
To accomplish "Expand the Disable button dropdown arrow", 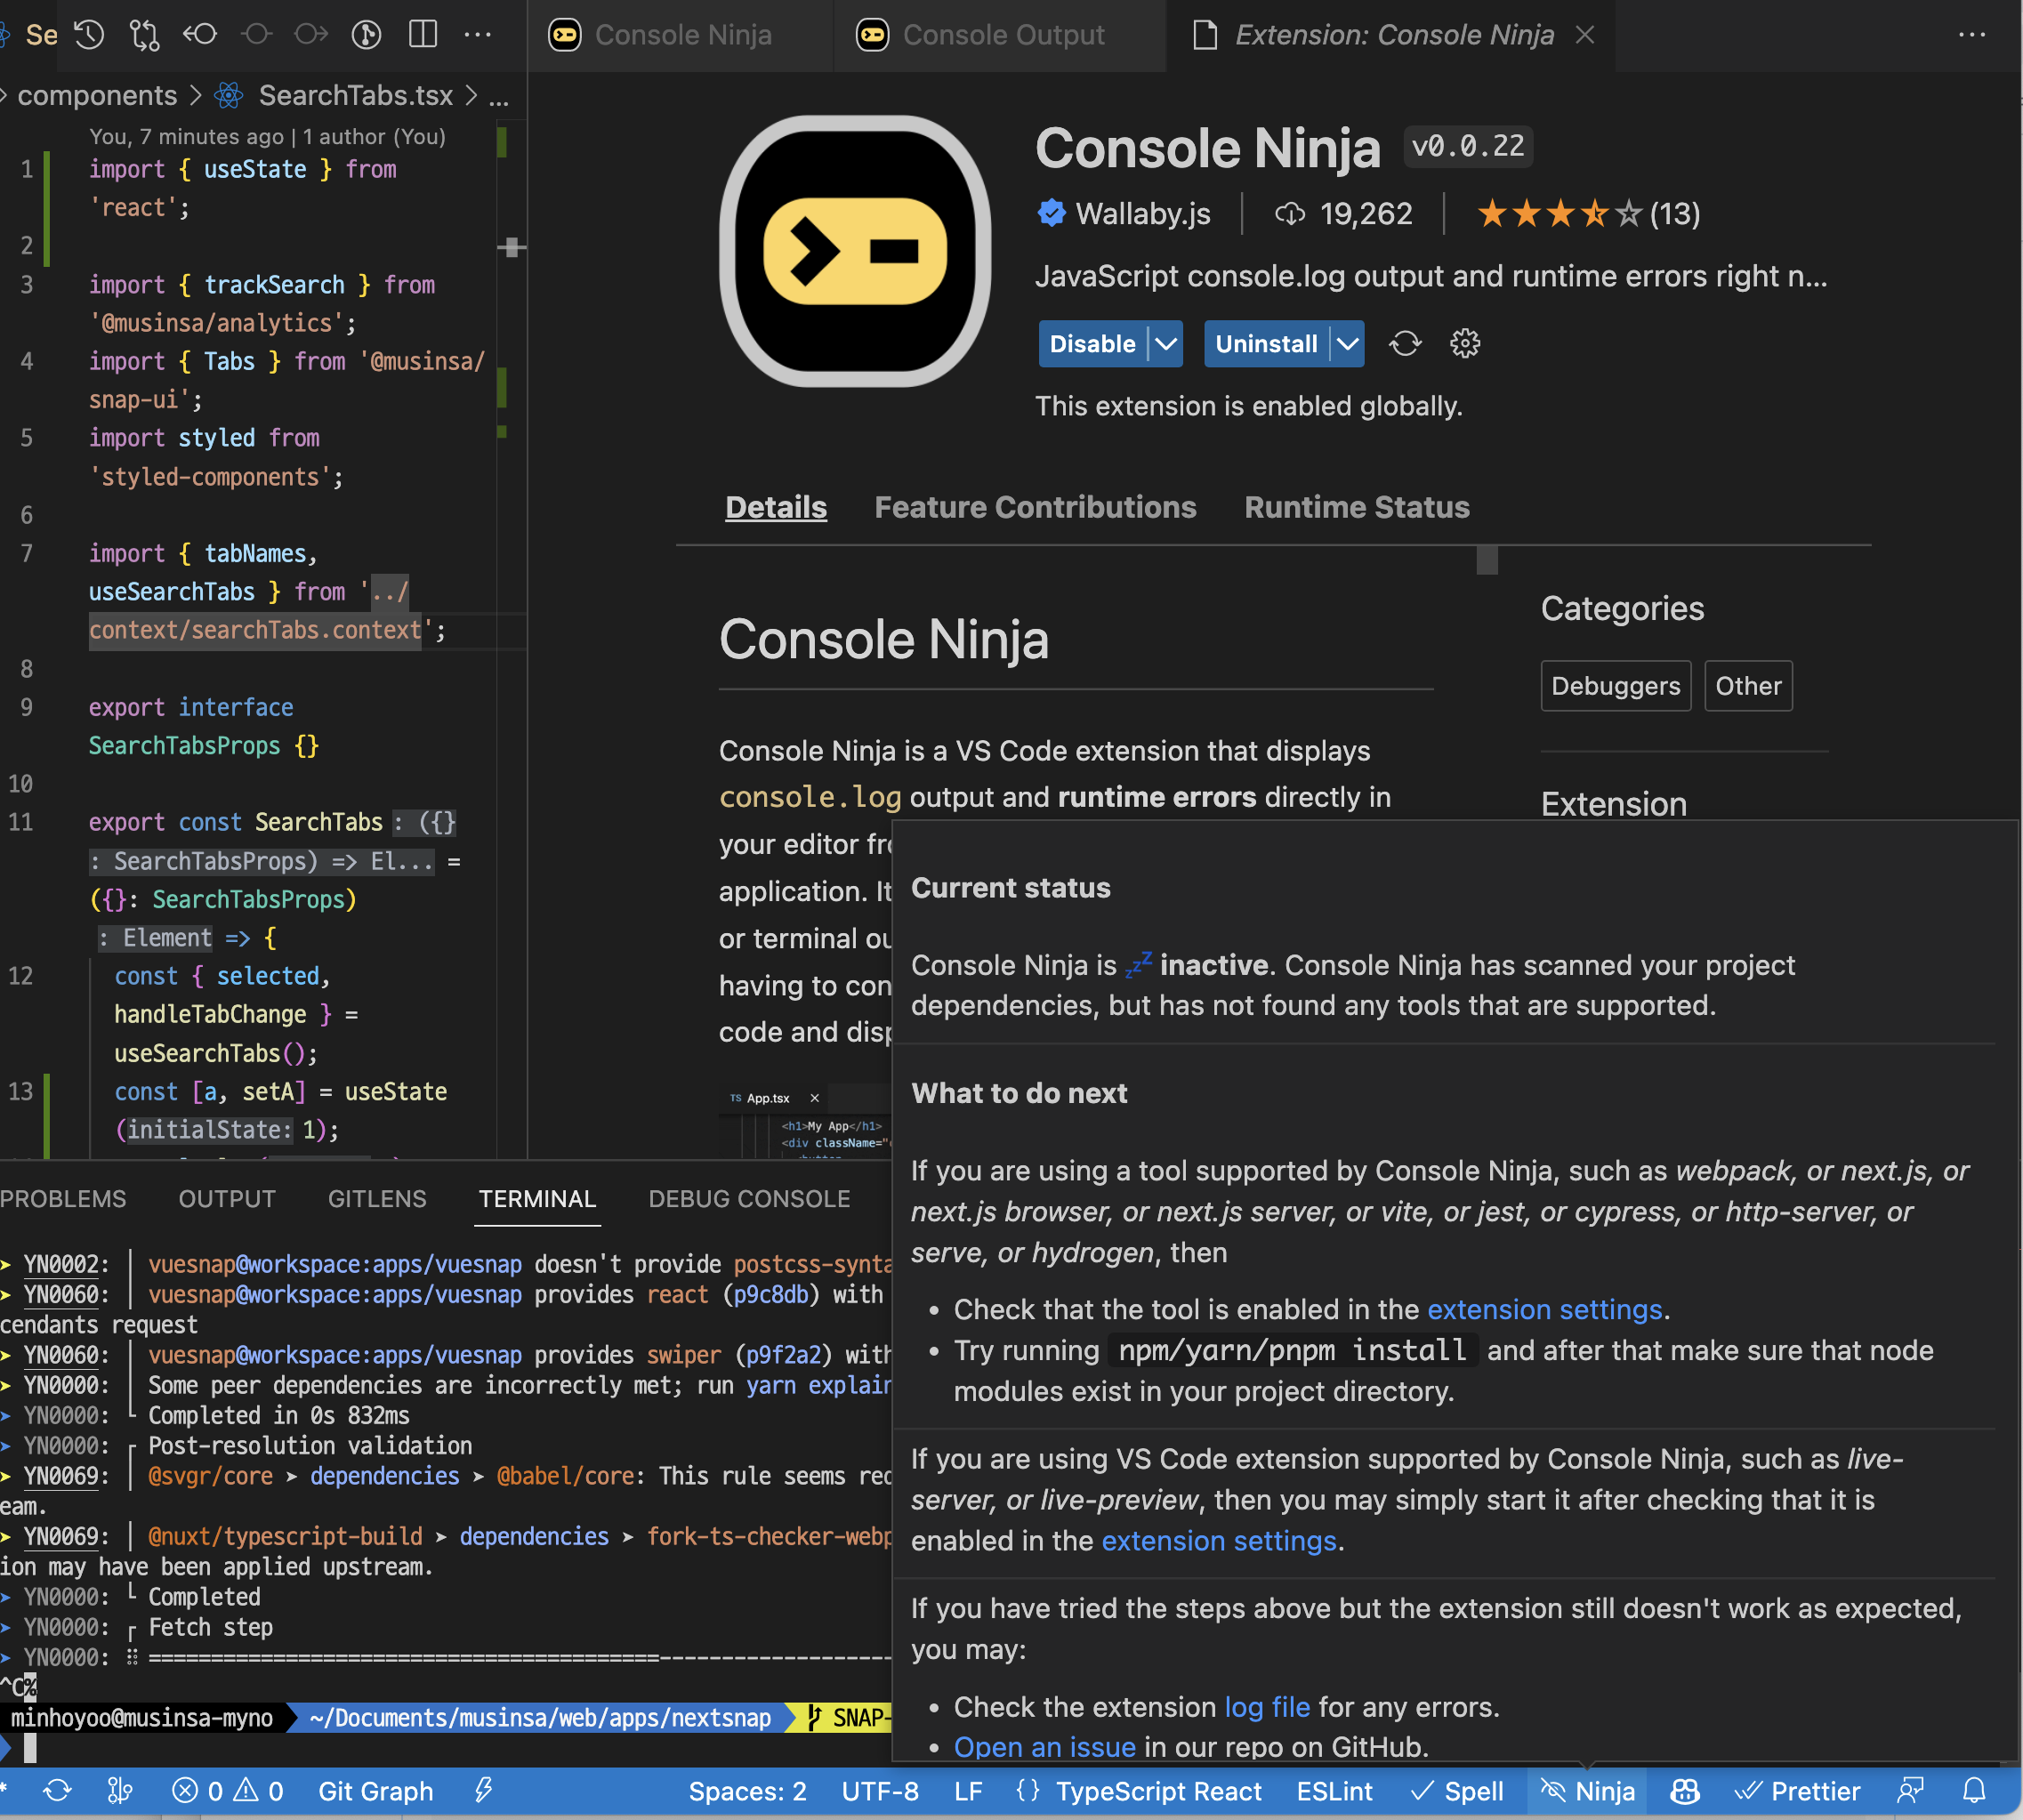I will (x=1166, y=344).
